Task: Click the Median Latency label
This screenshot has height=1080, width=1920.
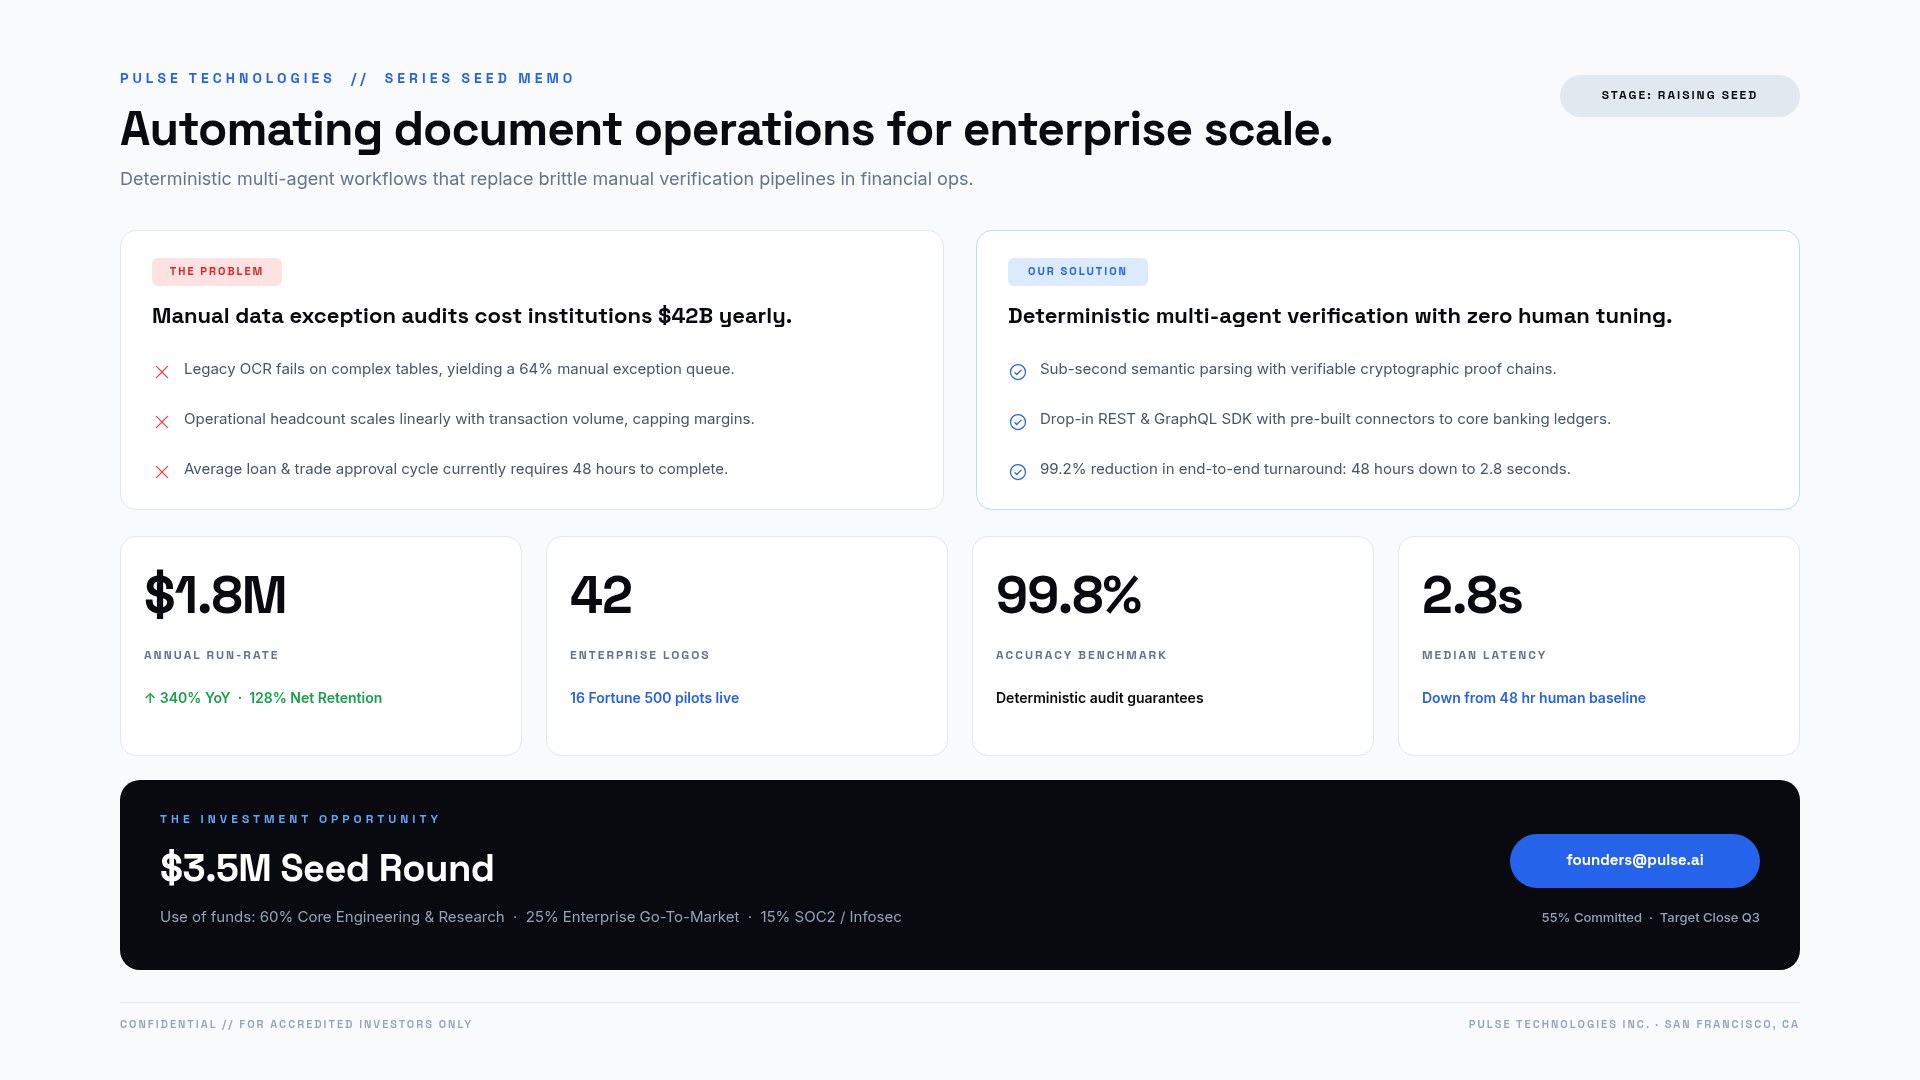Action: coord(1484,655)
